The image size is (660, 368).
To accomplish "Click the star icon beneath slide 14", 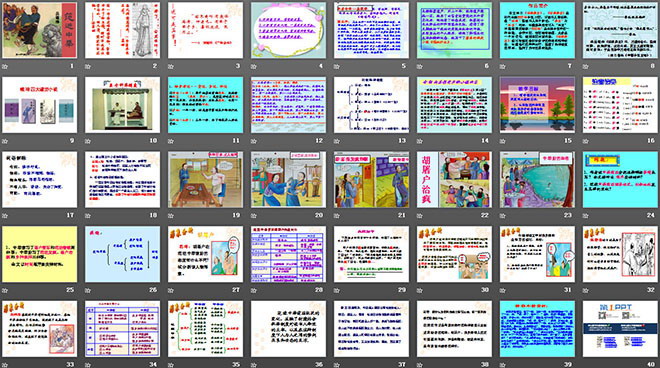I will coord(420,141).
